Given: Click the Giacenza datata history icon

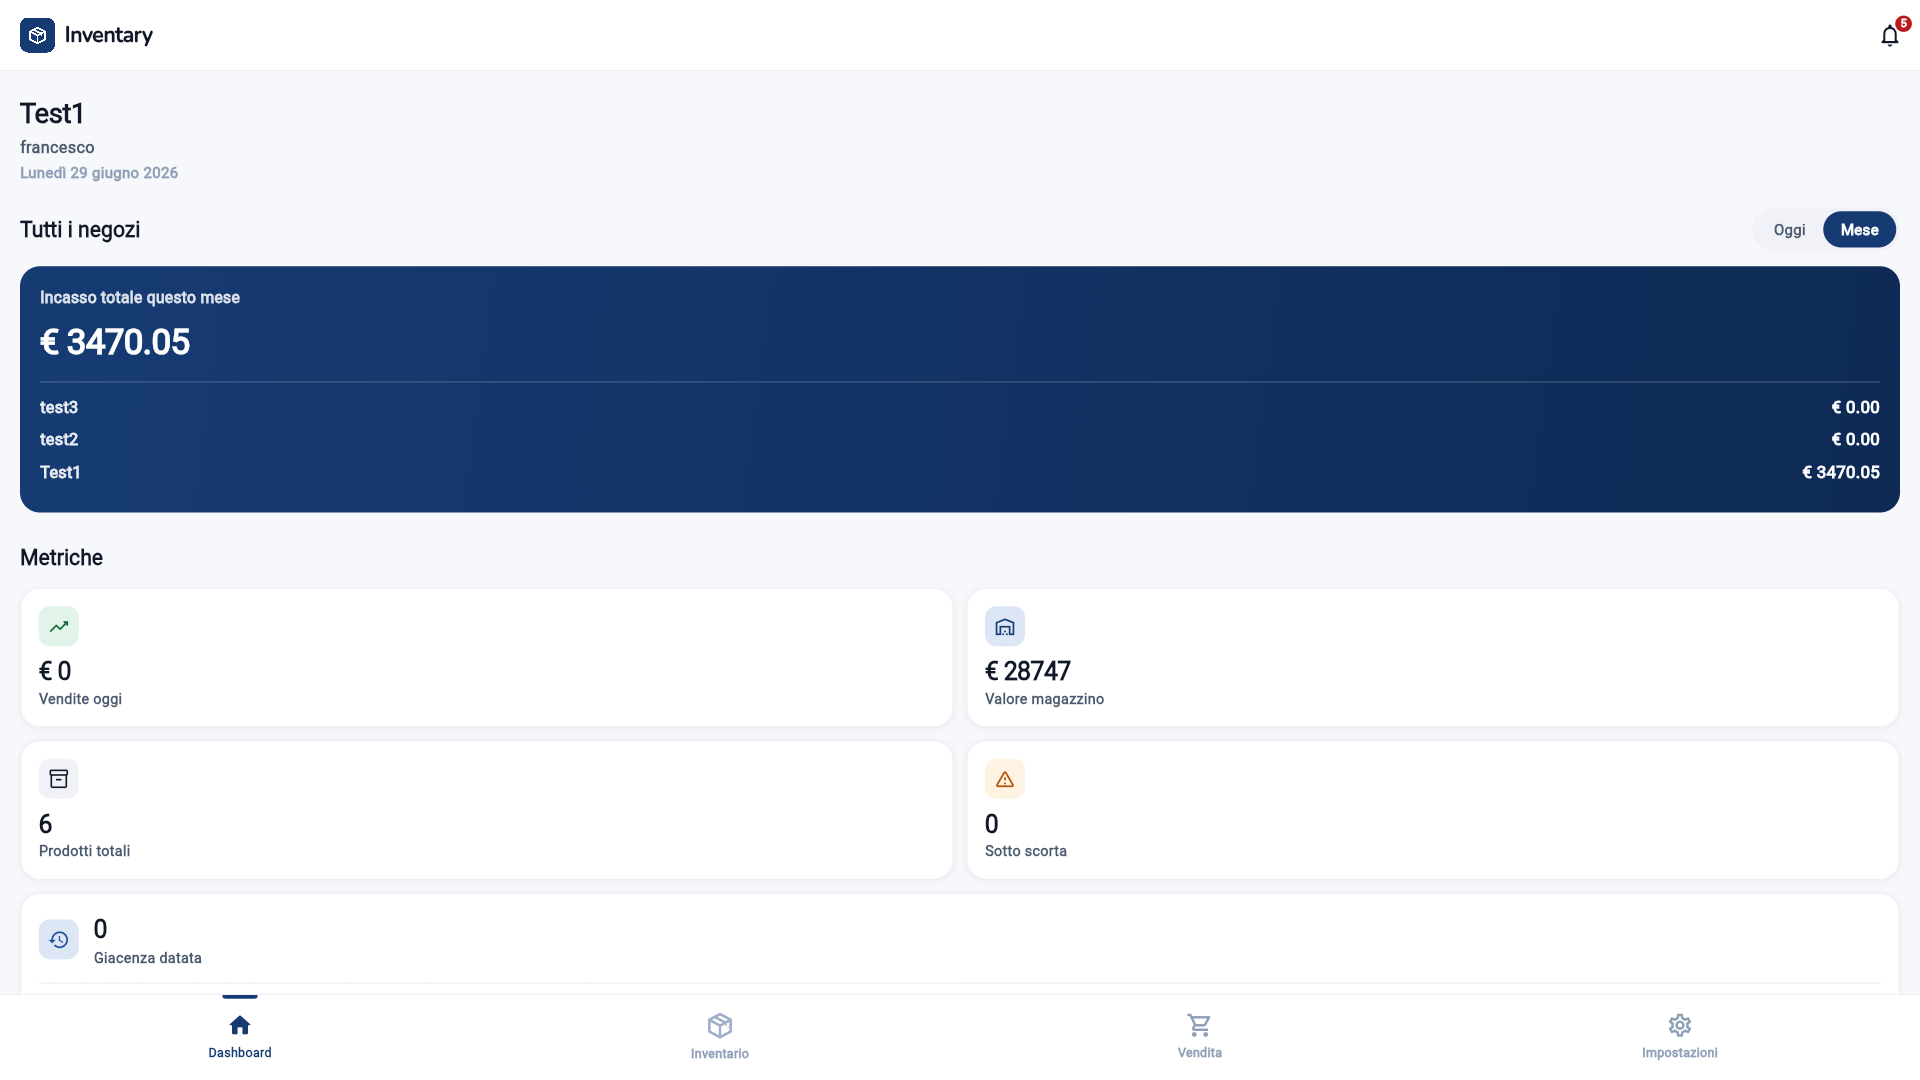Looking at the screenshot, I should click(58, 939).
